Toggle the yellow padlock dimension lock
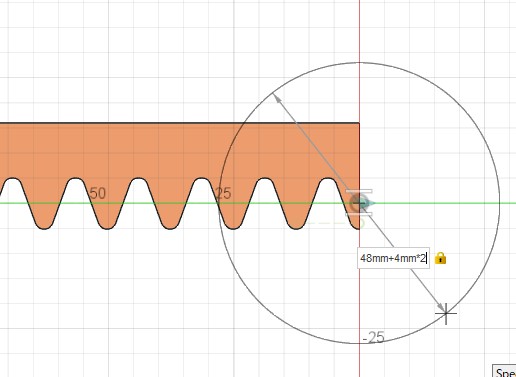 440,258
